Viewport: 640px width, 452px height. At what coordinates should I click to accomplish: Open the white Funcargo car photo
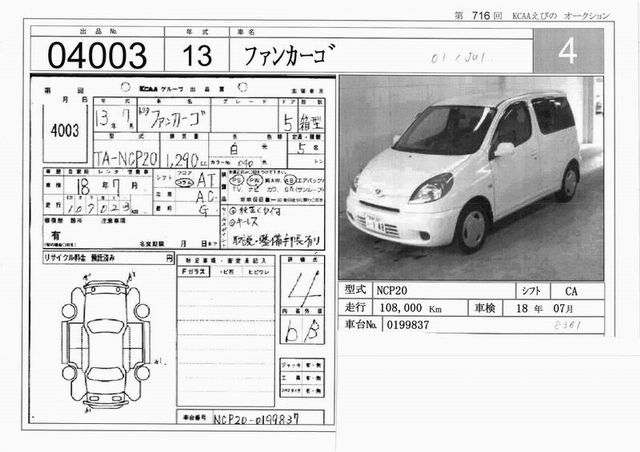[x=471, y=178]
